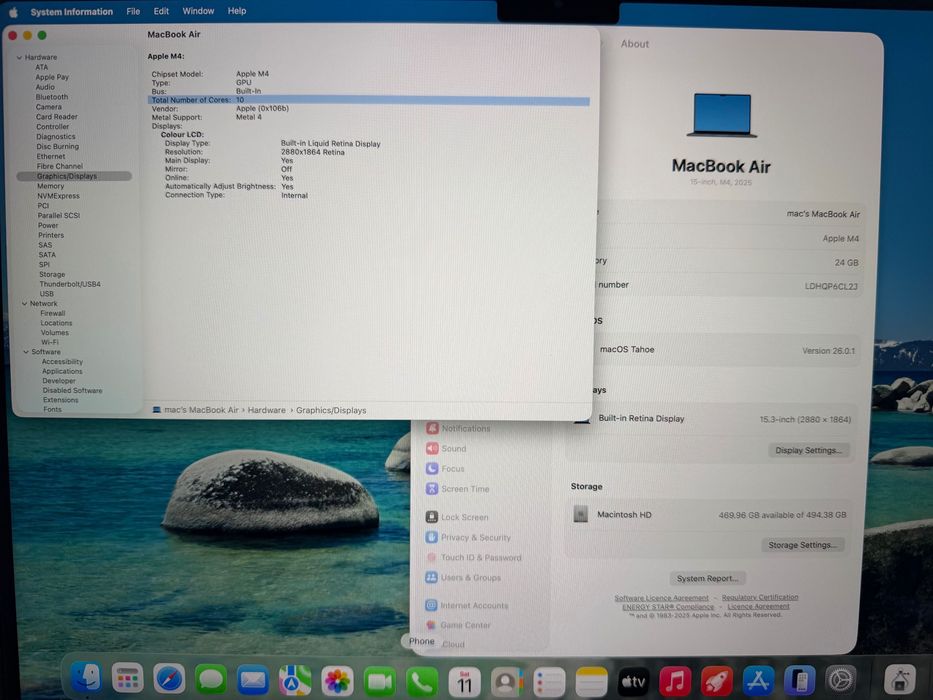Open Contacts app in the Dock

click(x=506, y=682)
